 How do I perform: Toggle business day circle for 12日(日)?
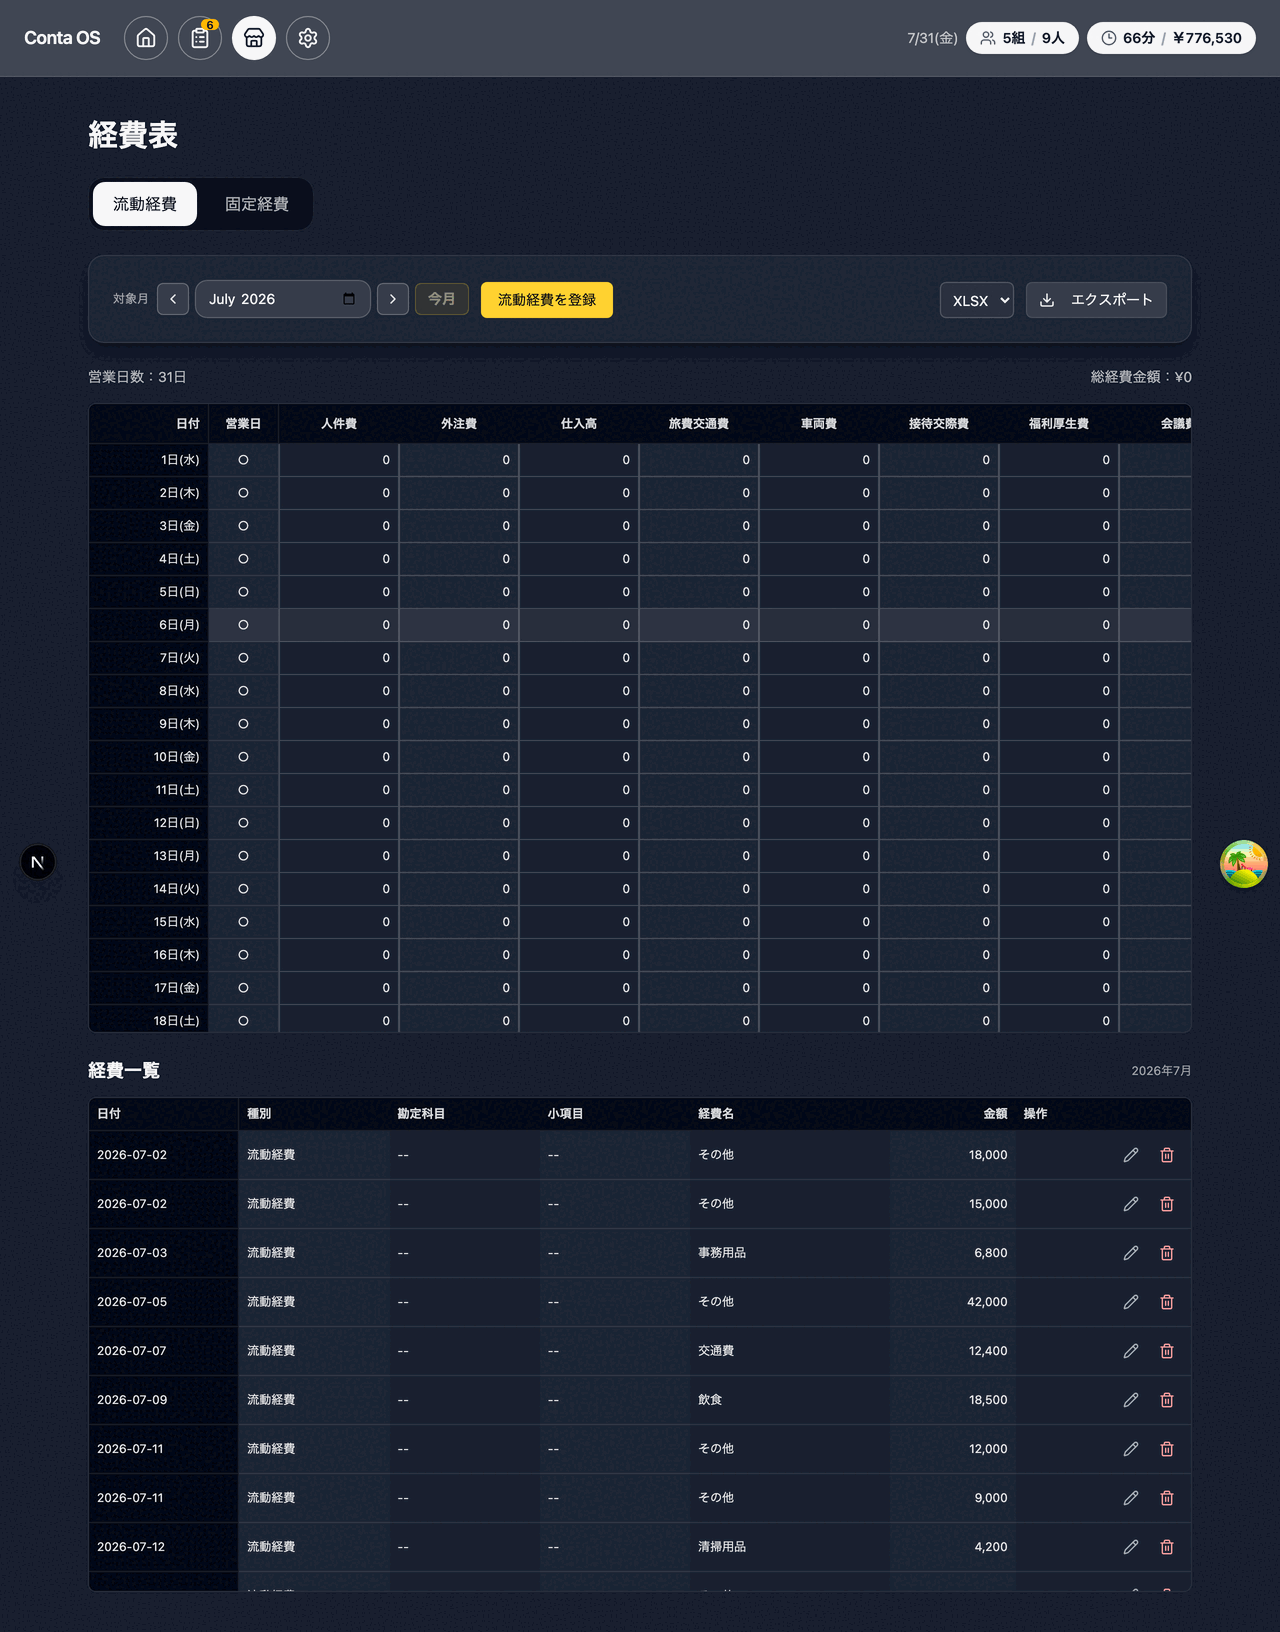(243, 823)
